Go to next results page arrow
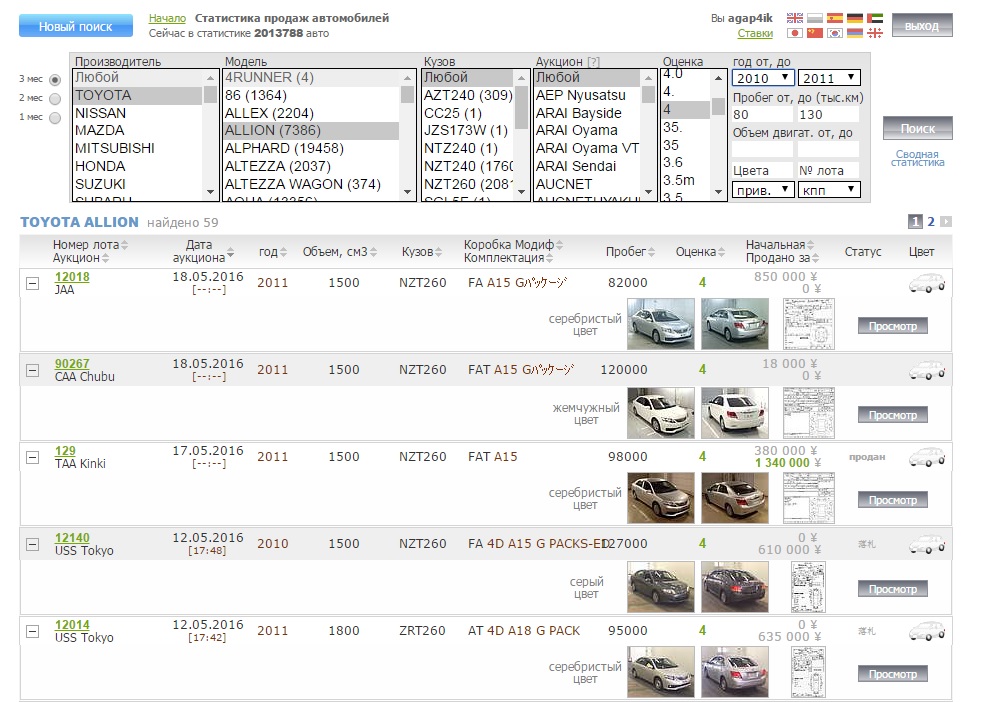 click(x=946, y=221)
